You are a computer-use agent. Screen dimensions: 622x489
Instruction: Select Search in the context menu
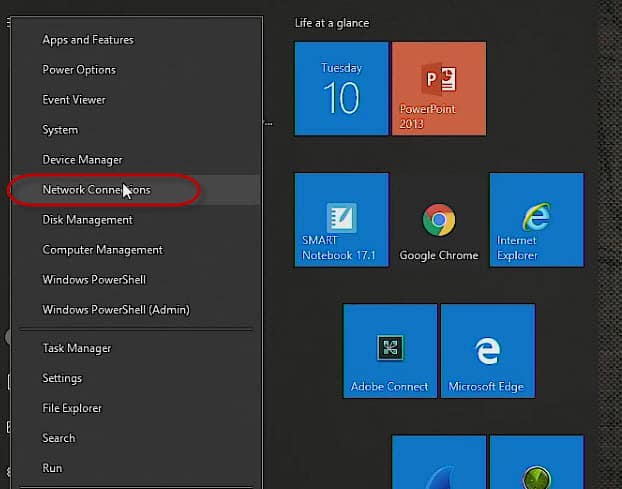tap(136, 438)
